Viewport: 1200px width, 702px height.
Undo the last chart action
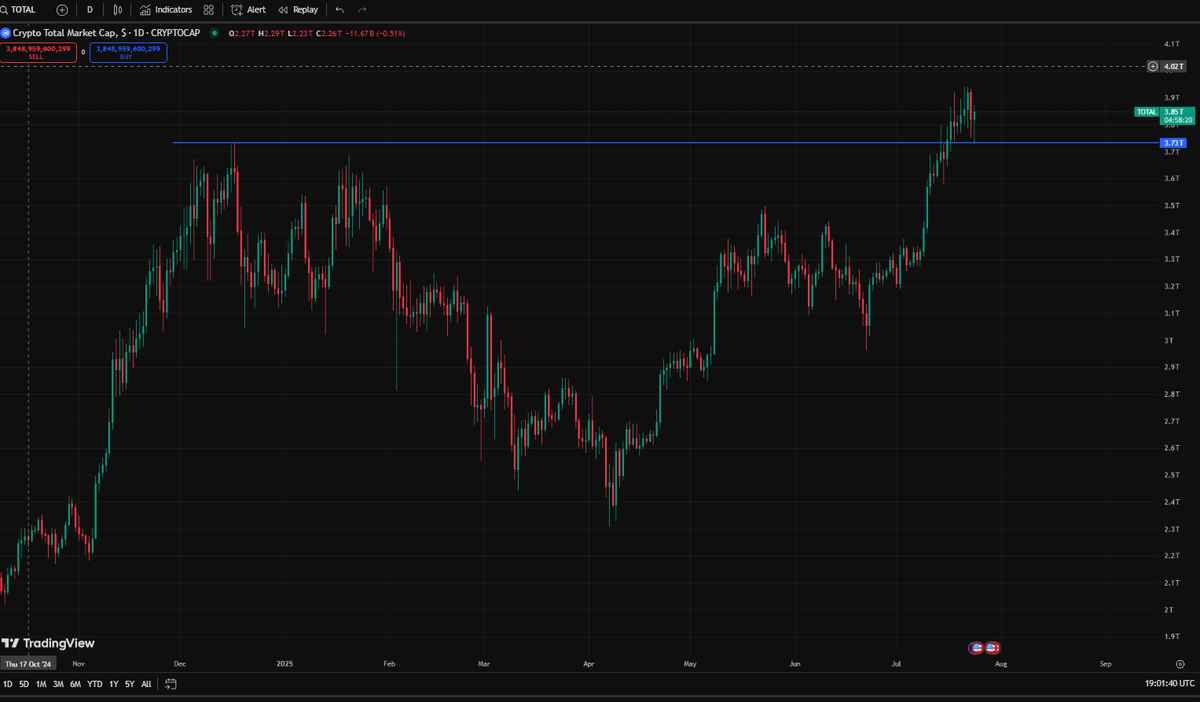click(340, 9)
